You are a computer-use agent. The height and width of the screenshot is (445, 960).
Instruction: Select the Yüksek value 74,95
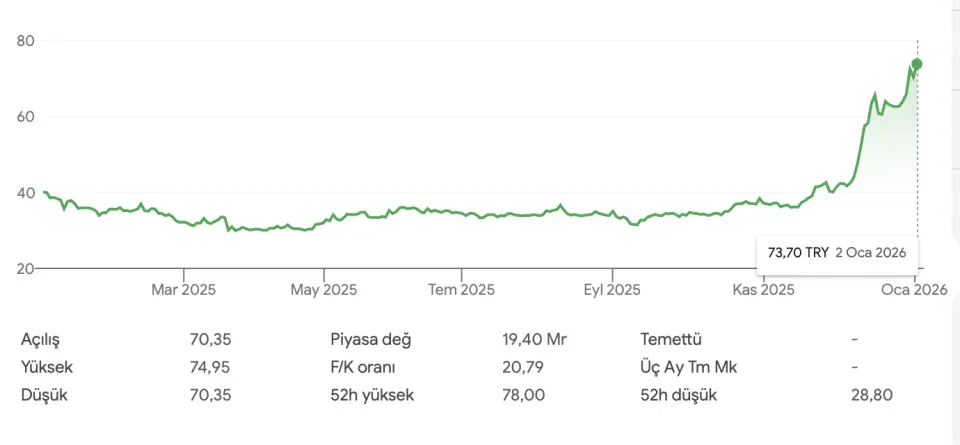point(210,367)
